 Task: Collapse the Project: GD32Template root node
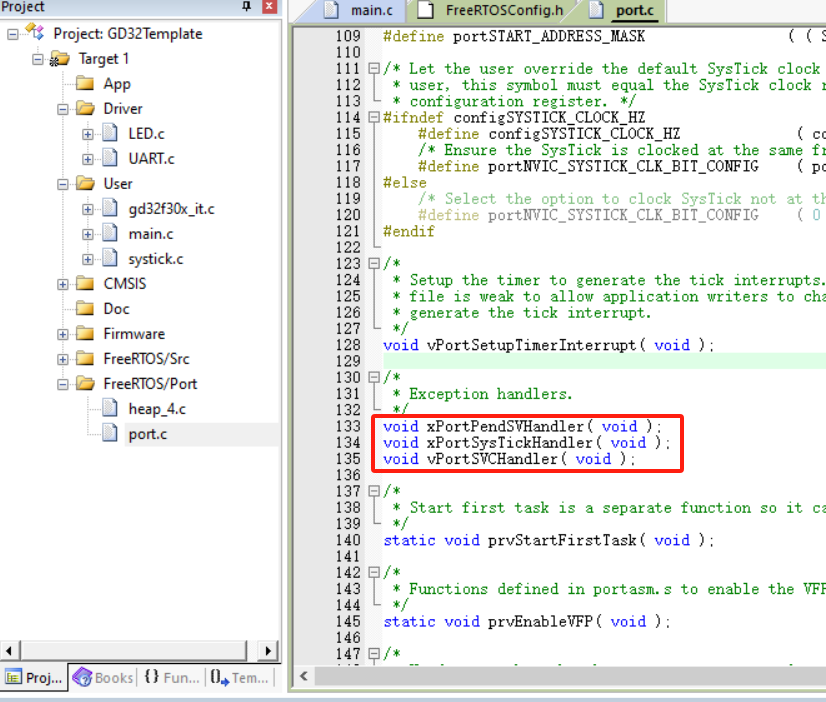coord(13,34)
